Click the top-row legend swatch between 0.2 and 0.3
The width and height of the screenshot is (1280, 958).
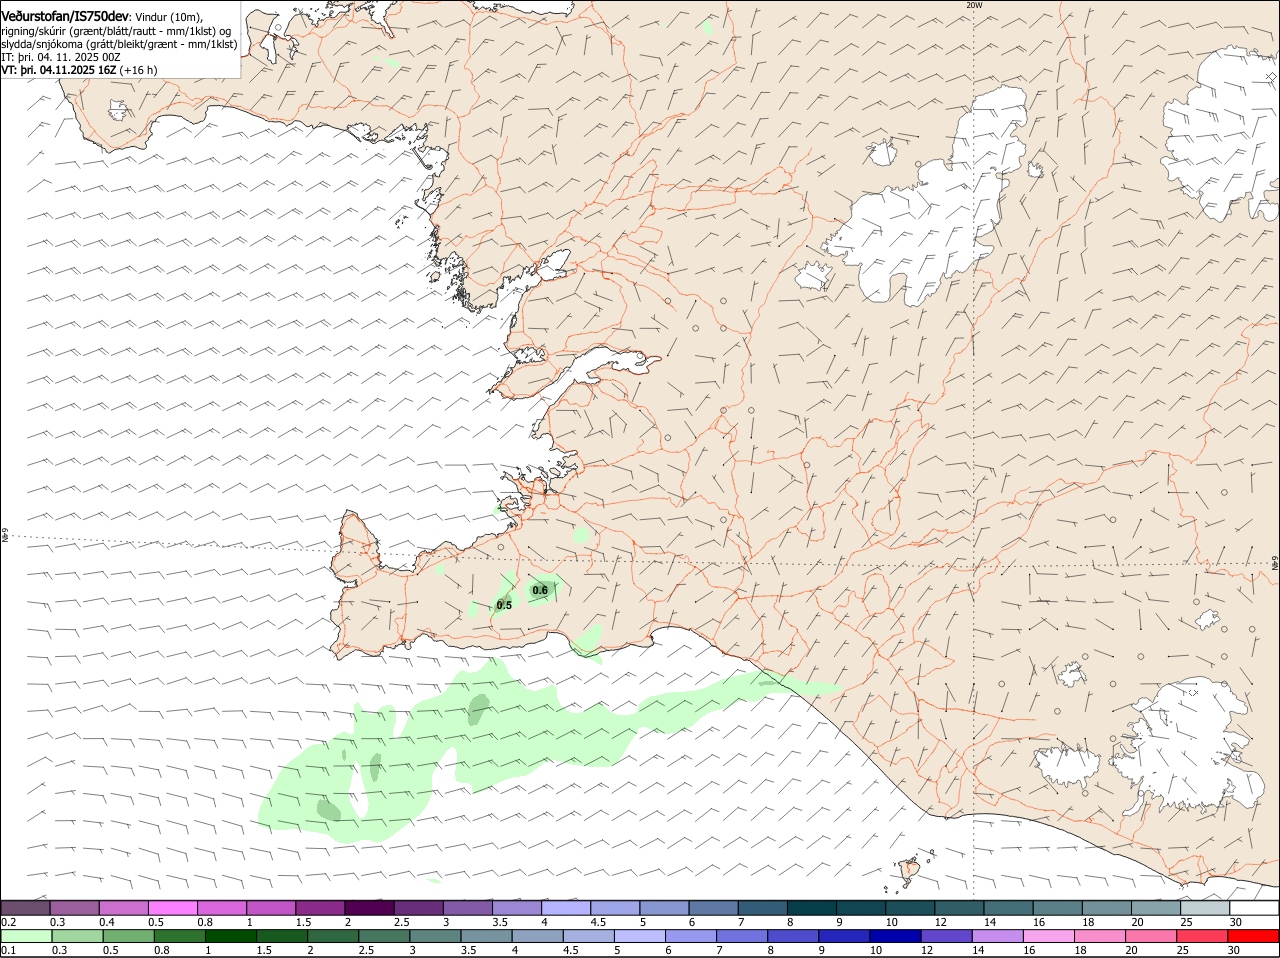click(x=25, y=908)
